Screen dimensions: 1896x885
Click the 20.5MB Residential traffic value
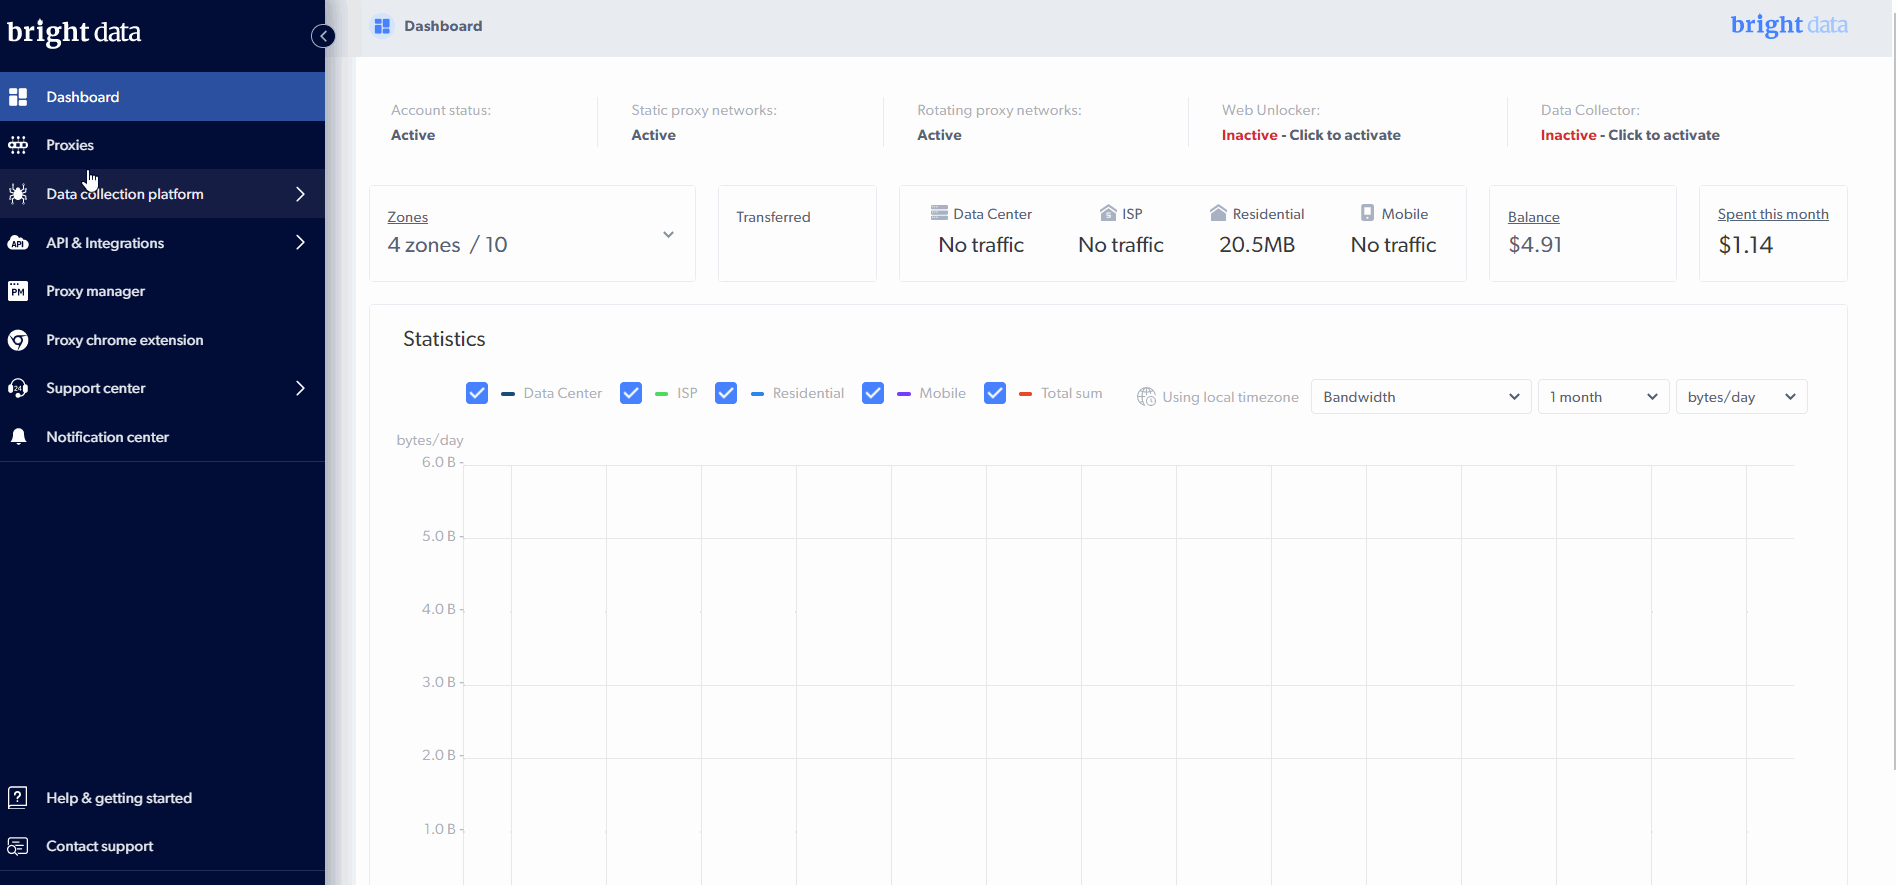pyautogui.click(x=1257, y=245)
